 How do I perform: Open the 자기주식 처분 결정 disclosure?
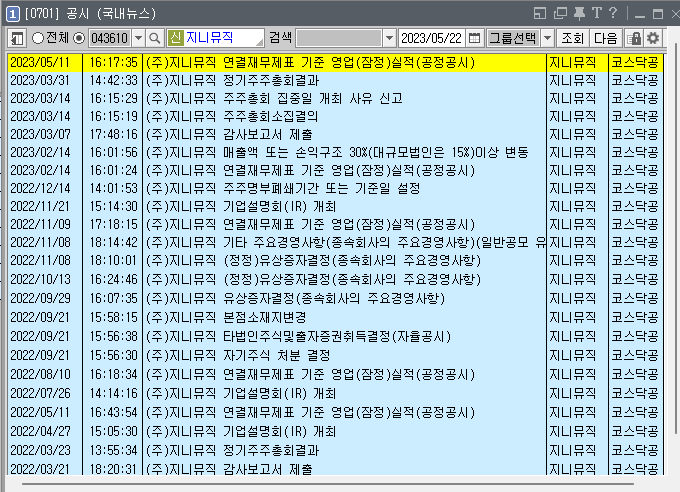(335, 355)
